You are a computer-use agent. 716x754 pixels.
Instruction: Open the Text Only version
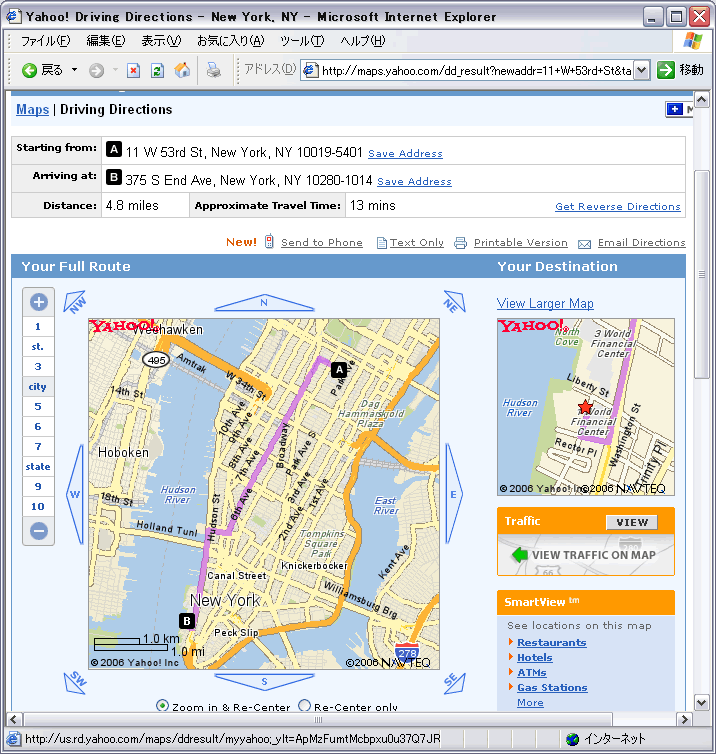(417, 242)
